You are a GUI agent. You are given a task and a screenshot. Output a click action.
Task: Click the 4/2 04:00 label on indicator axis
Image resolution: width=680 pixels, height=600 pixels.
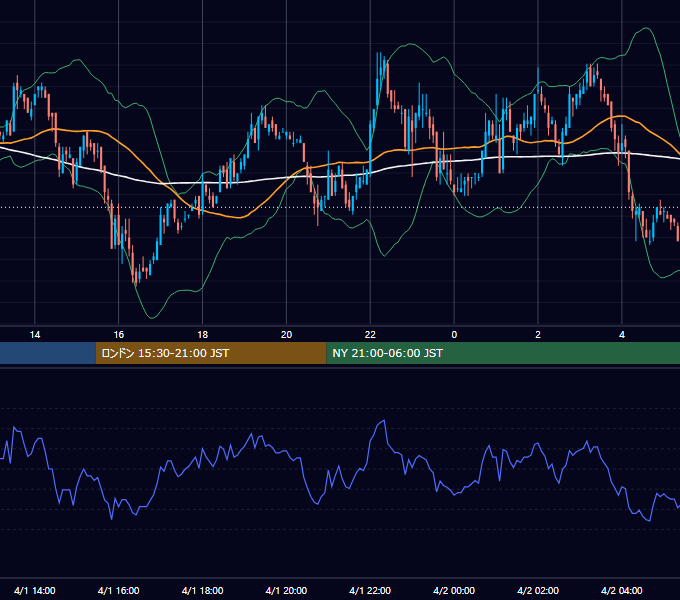point(622,590)
